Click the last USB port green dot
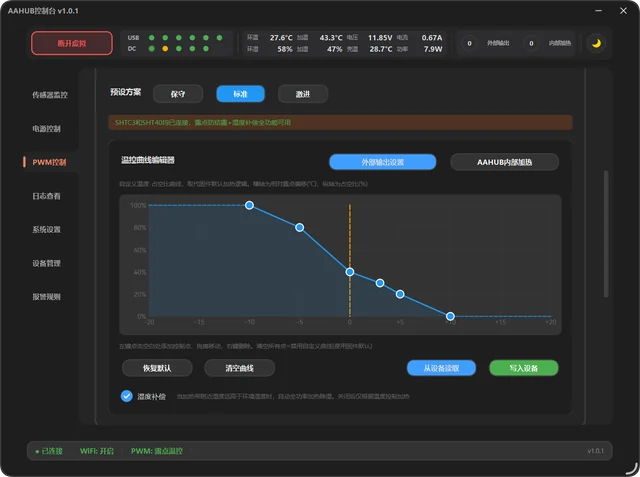 219,38
